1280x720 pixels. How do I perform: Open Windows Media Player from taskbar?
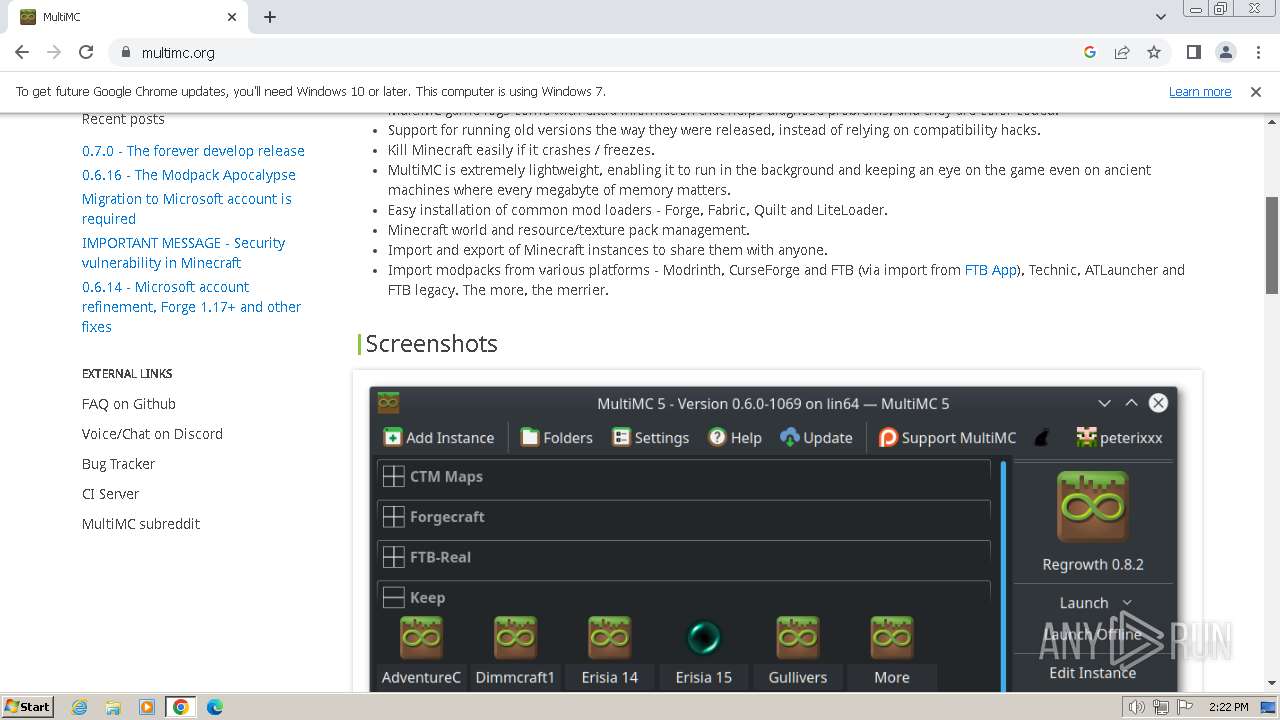[x=147, y=707]
